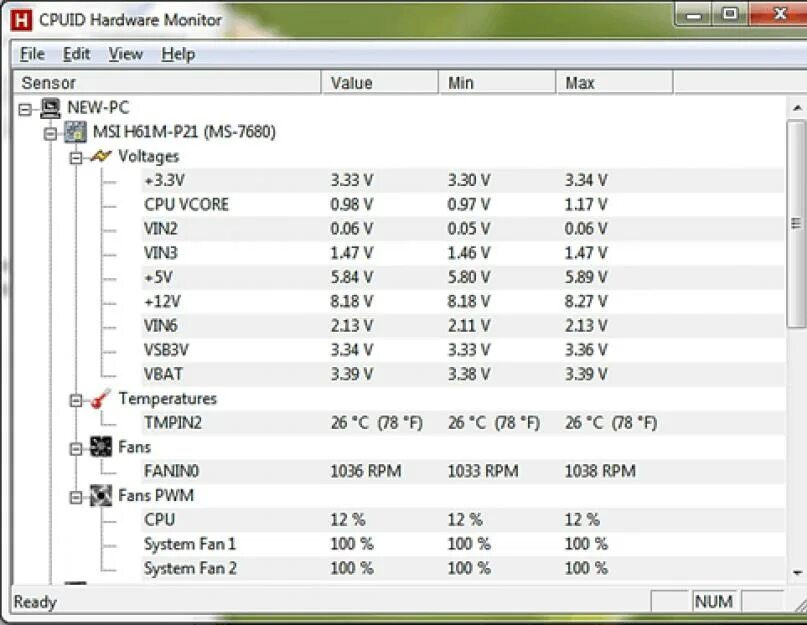Screen dimensions: 807x625
Task: Select the VIN2 sensor row
Action: 462,229
